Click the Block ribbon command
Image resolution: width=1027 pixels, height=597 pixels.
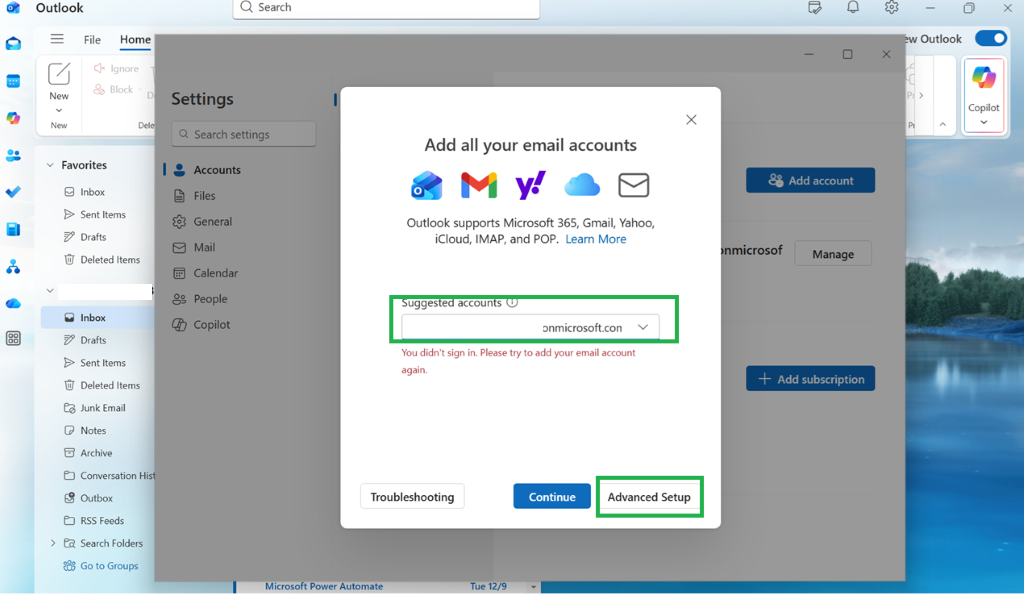pyautogui.click(x=113, y=90)
